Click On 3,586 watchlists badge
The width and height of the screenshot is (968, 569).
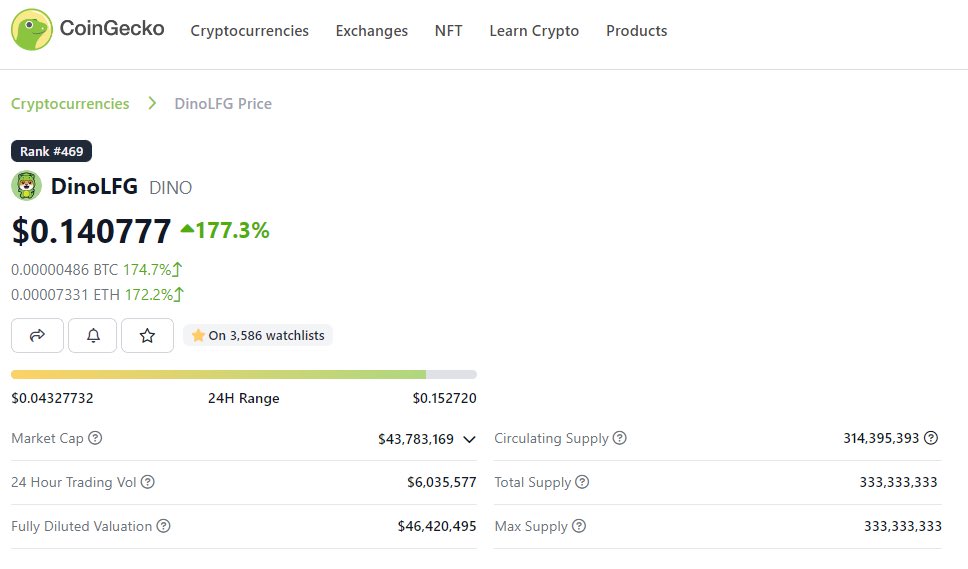(x=258, y=335)
